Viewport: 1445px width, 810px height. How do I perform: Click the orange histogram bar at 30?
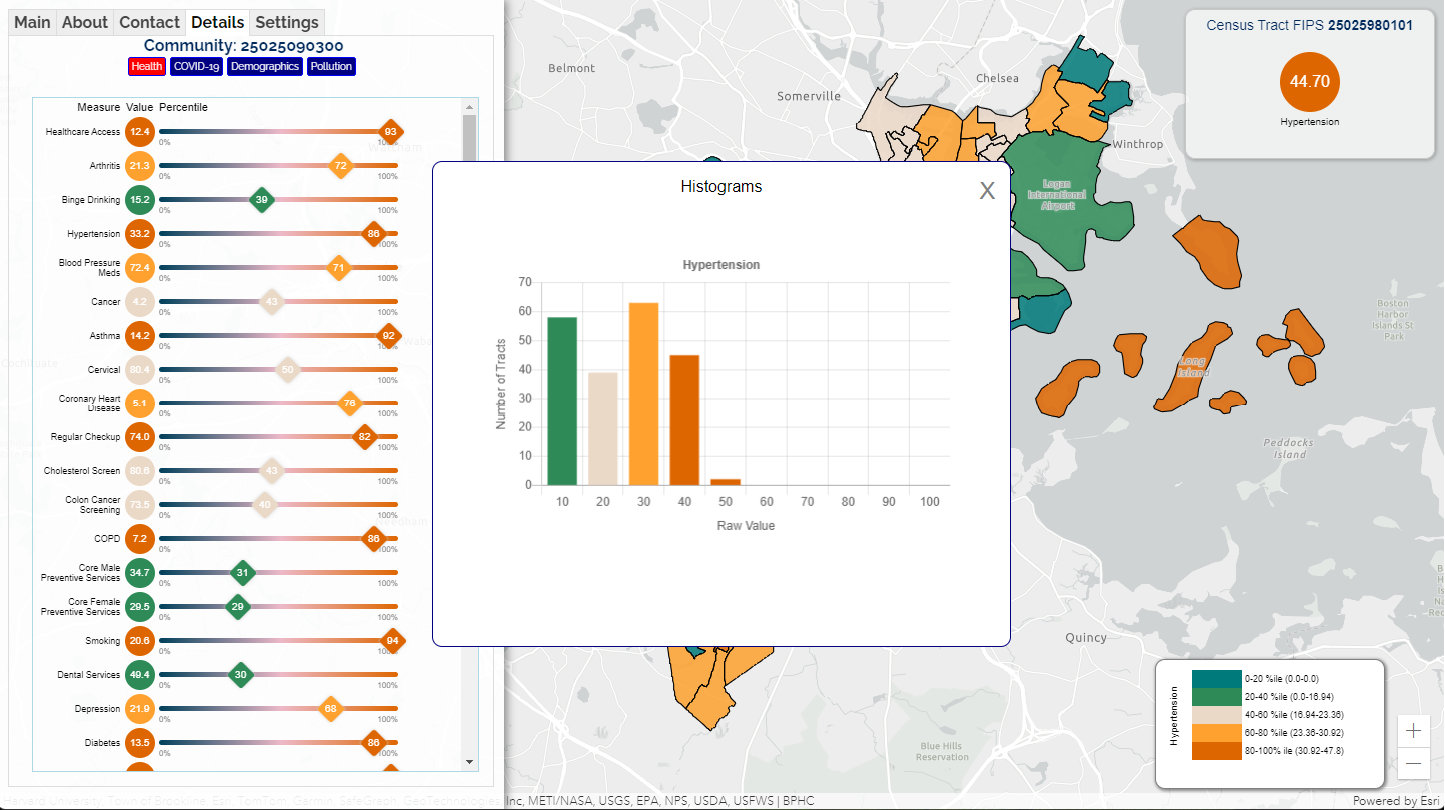[x=643, y=393]
